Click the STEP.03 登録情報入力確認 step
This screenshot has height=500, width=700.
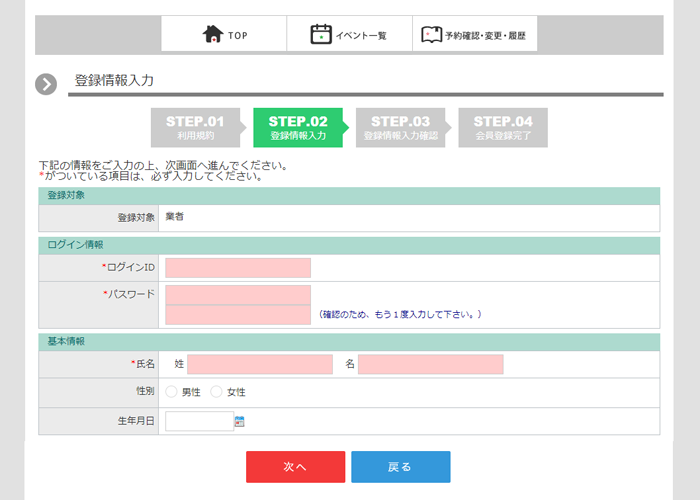[x=400, y=127]
